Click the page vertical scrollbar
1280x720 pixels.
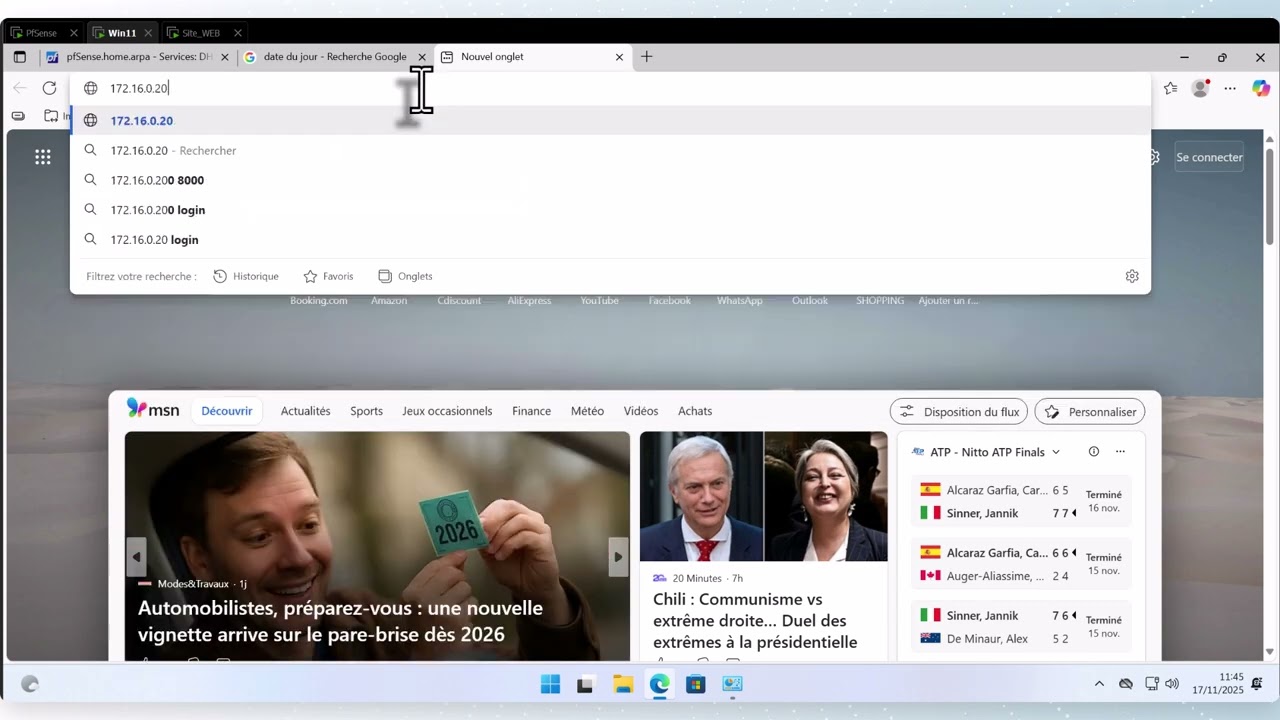(x=1270, y=195)
